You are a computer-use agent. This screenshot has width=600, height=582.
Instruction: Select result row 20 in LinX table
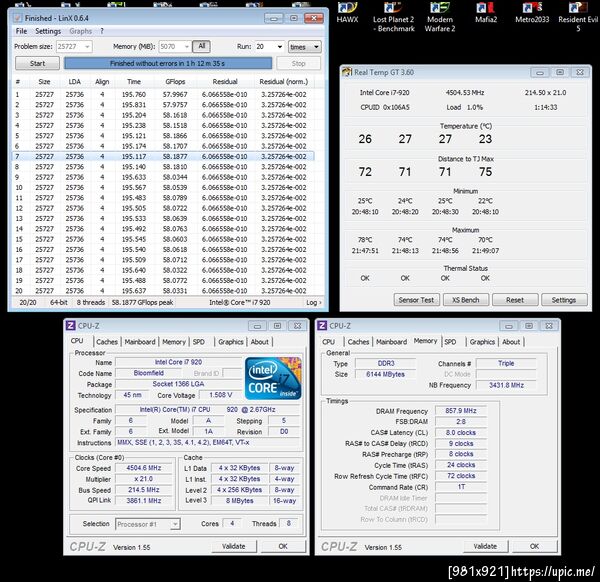tap(163, 290)
